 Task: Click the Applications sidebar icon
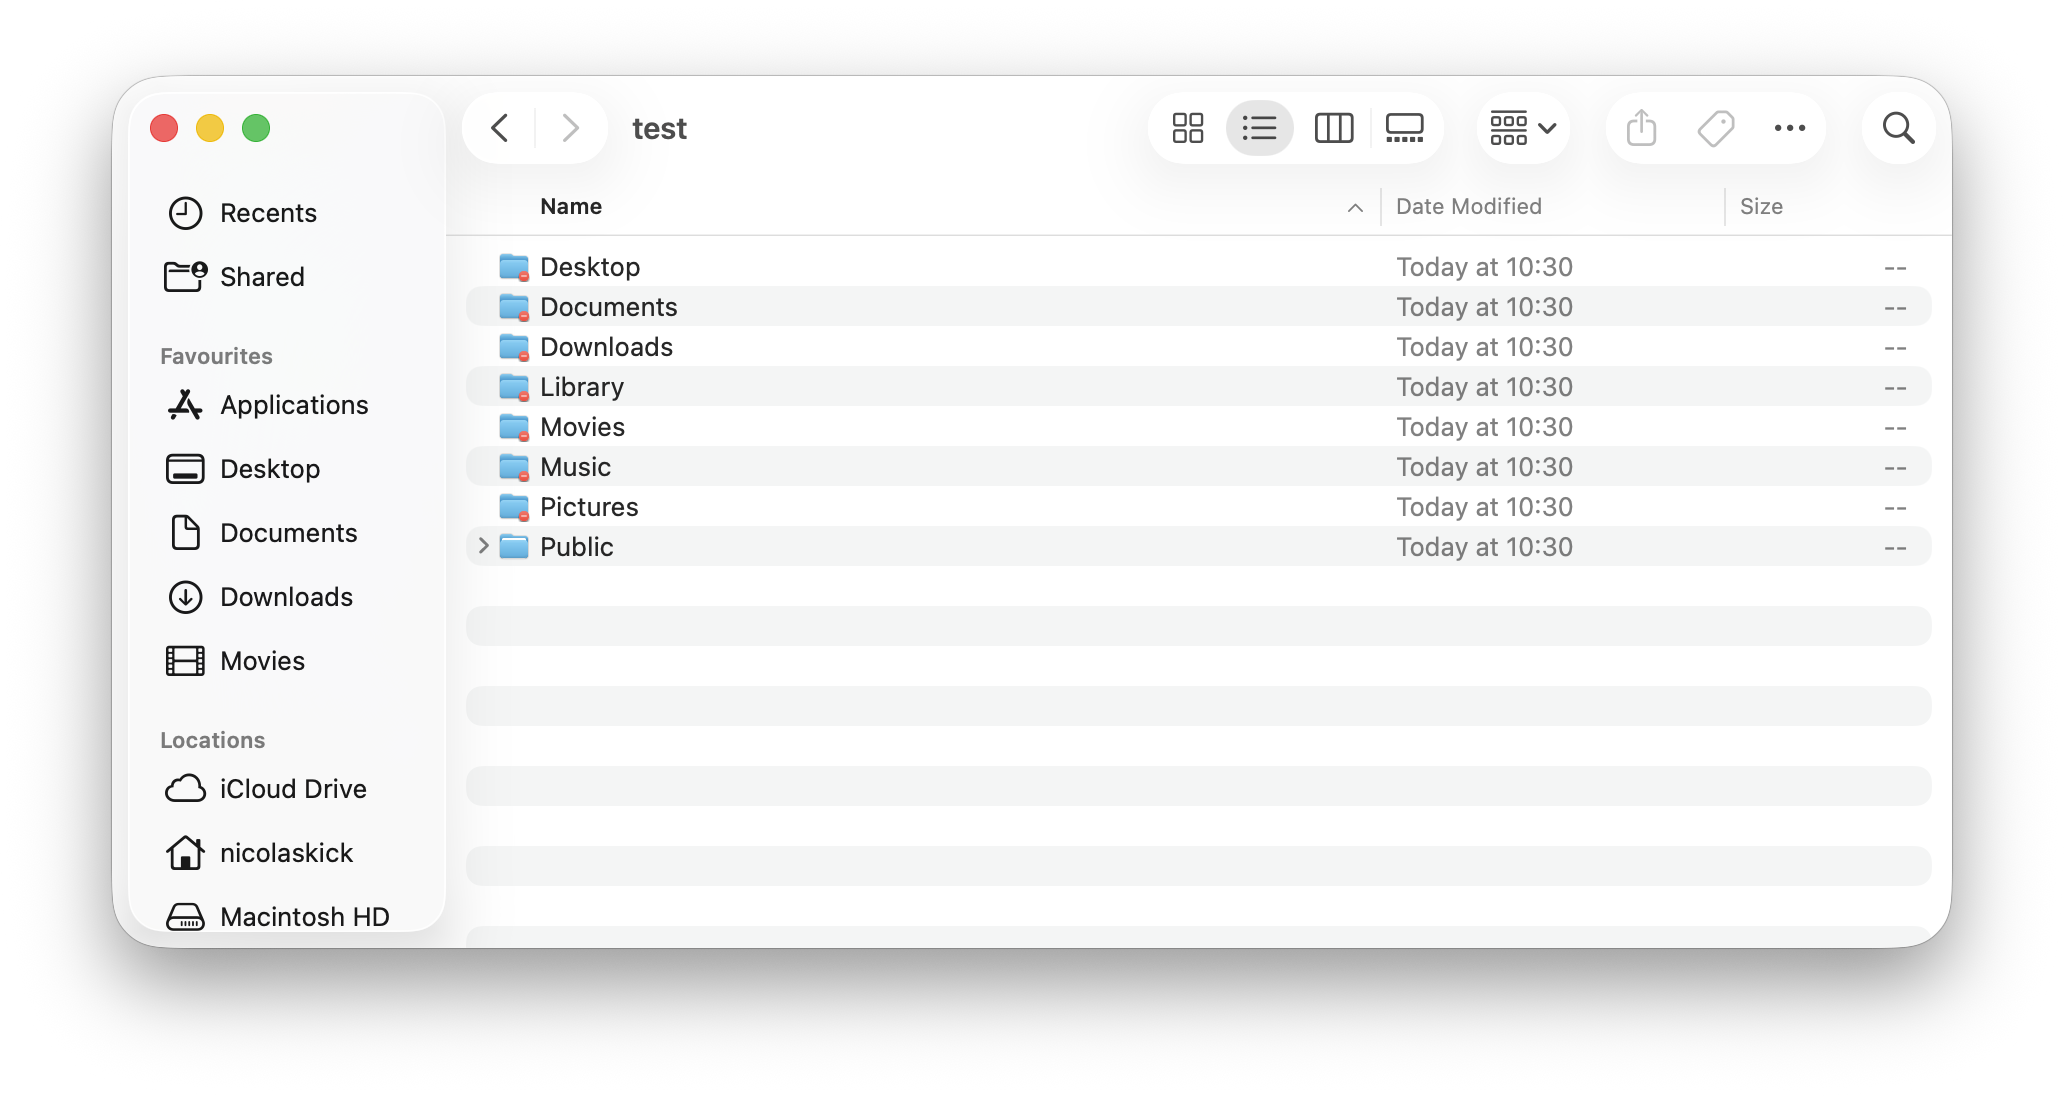(185, 405)
